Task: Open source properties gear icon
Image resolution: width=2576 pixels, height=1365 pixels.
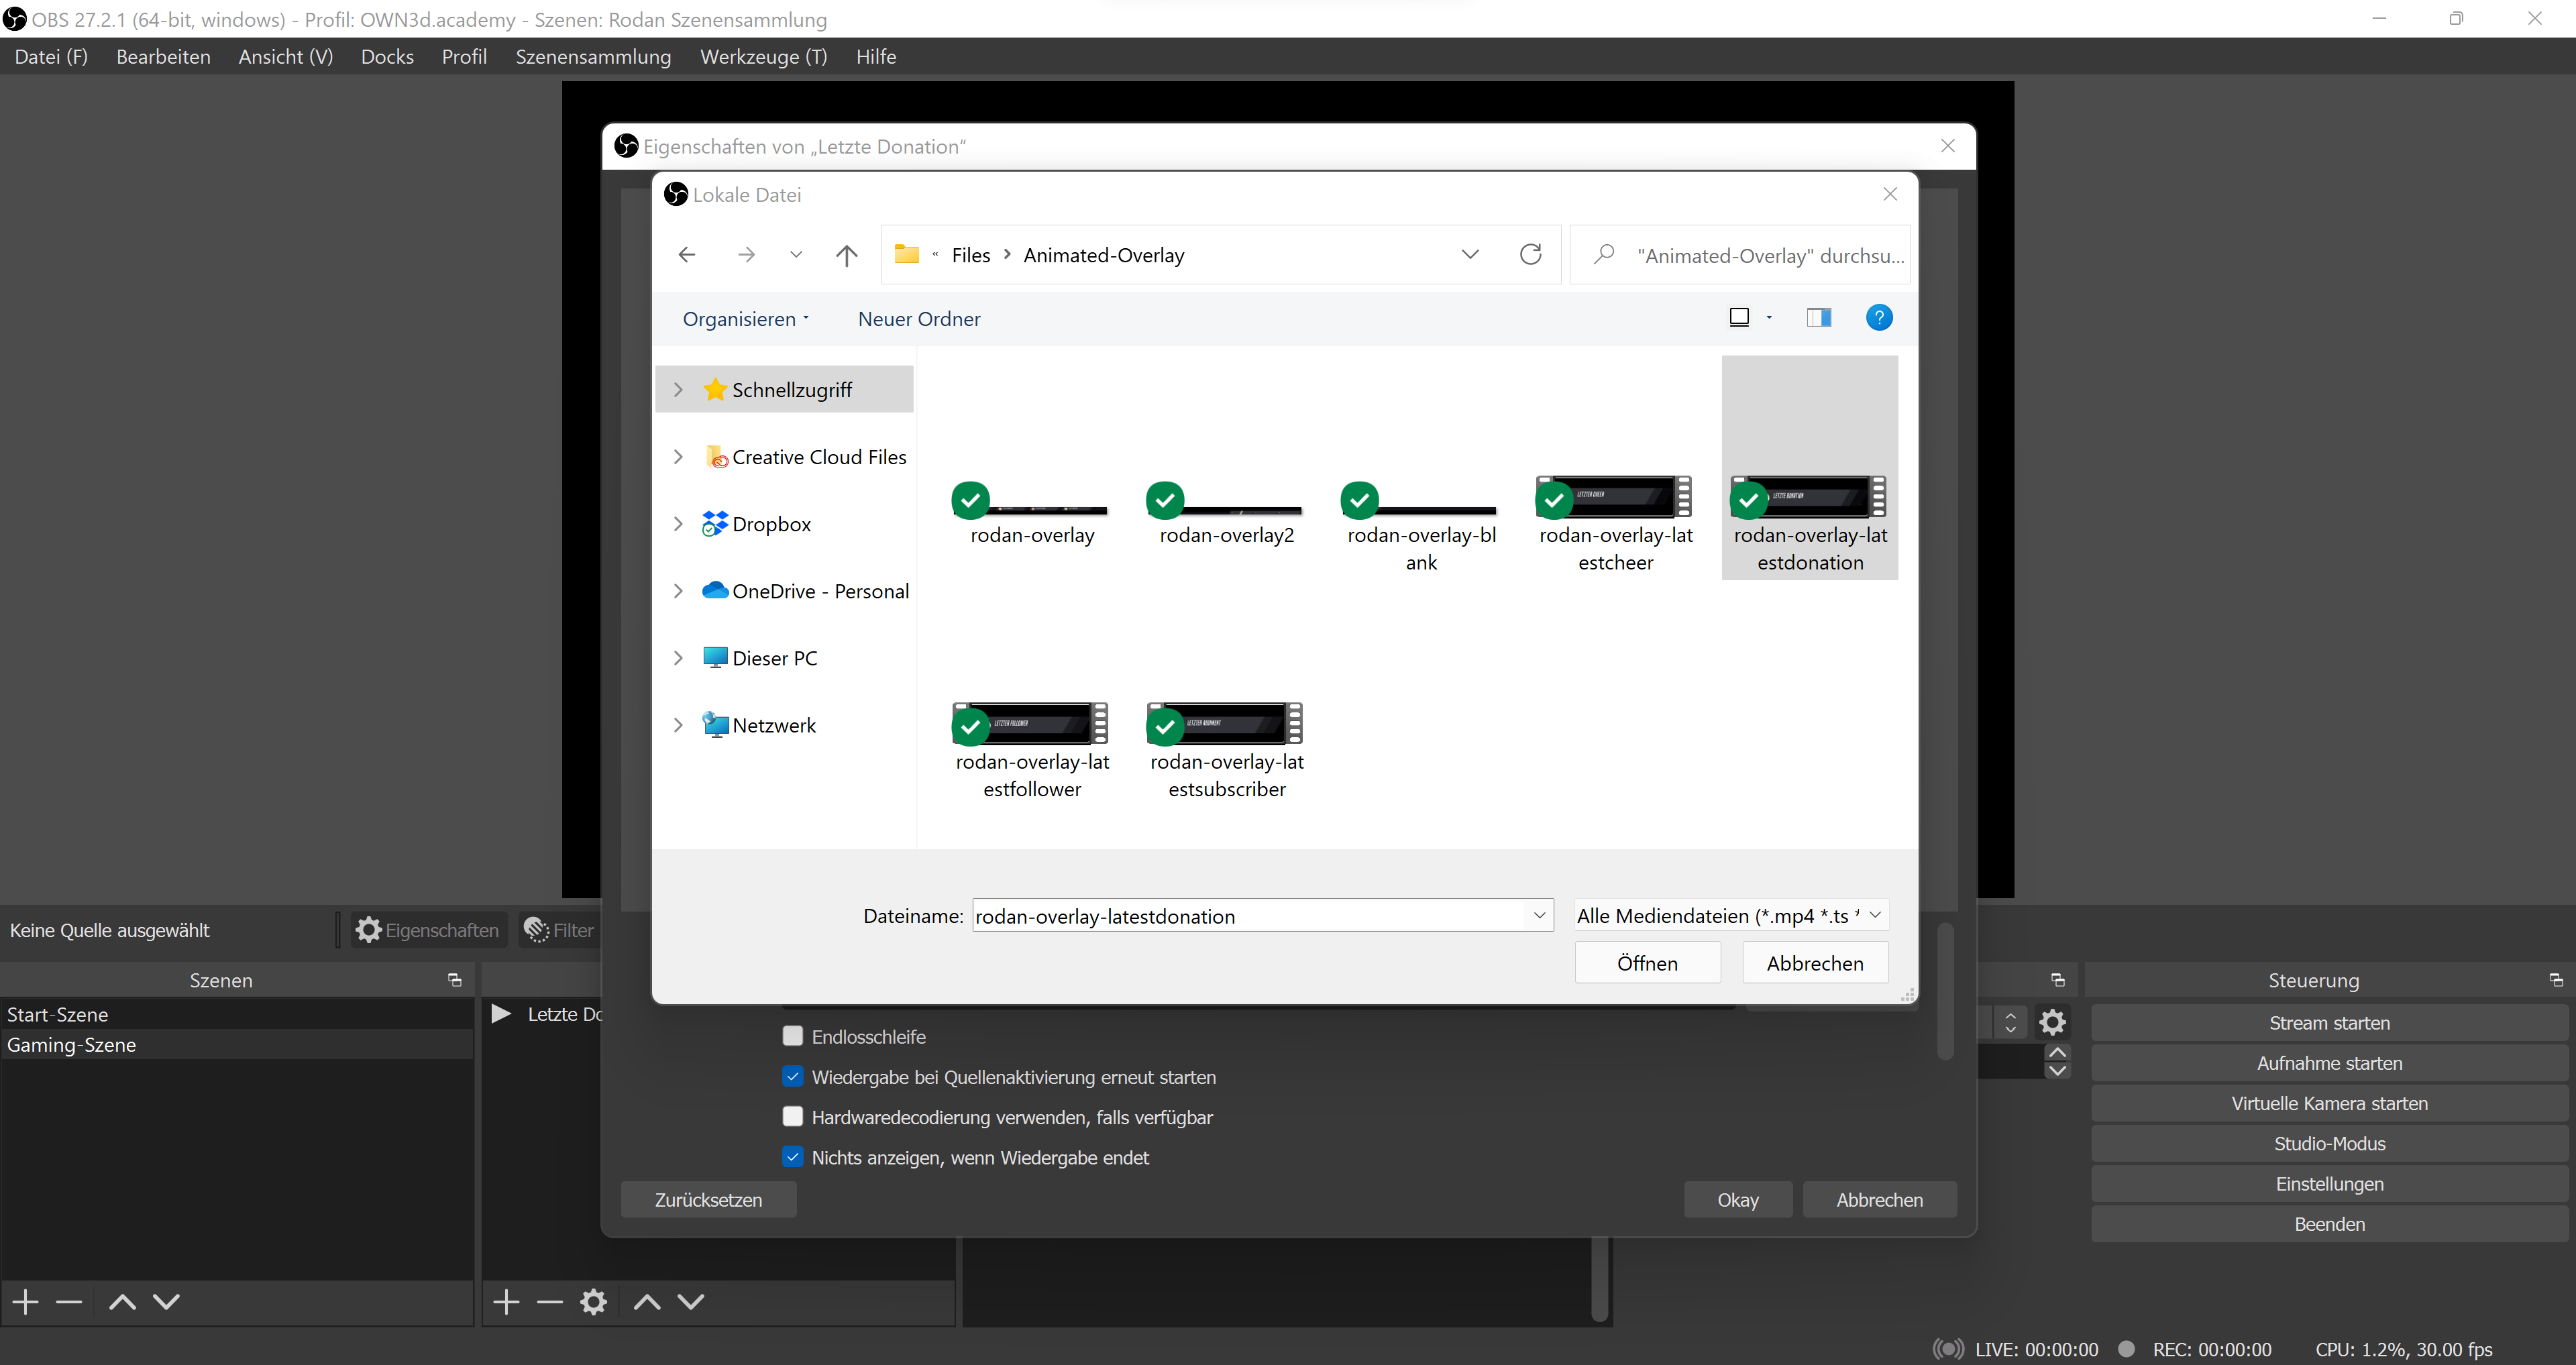Action: click(x=593, y=1301)
